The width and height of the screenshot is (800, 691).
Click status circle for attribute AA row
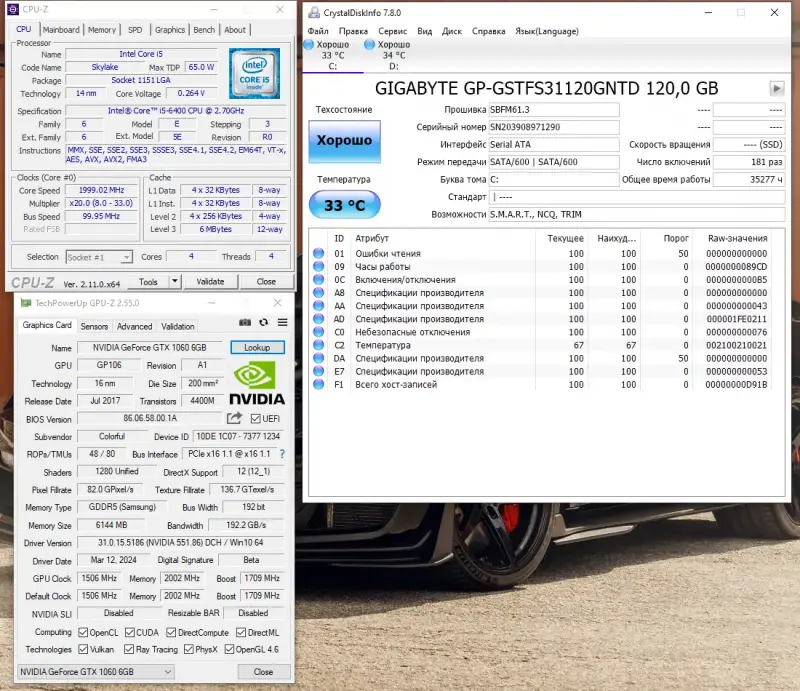[x=318, y=306]
